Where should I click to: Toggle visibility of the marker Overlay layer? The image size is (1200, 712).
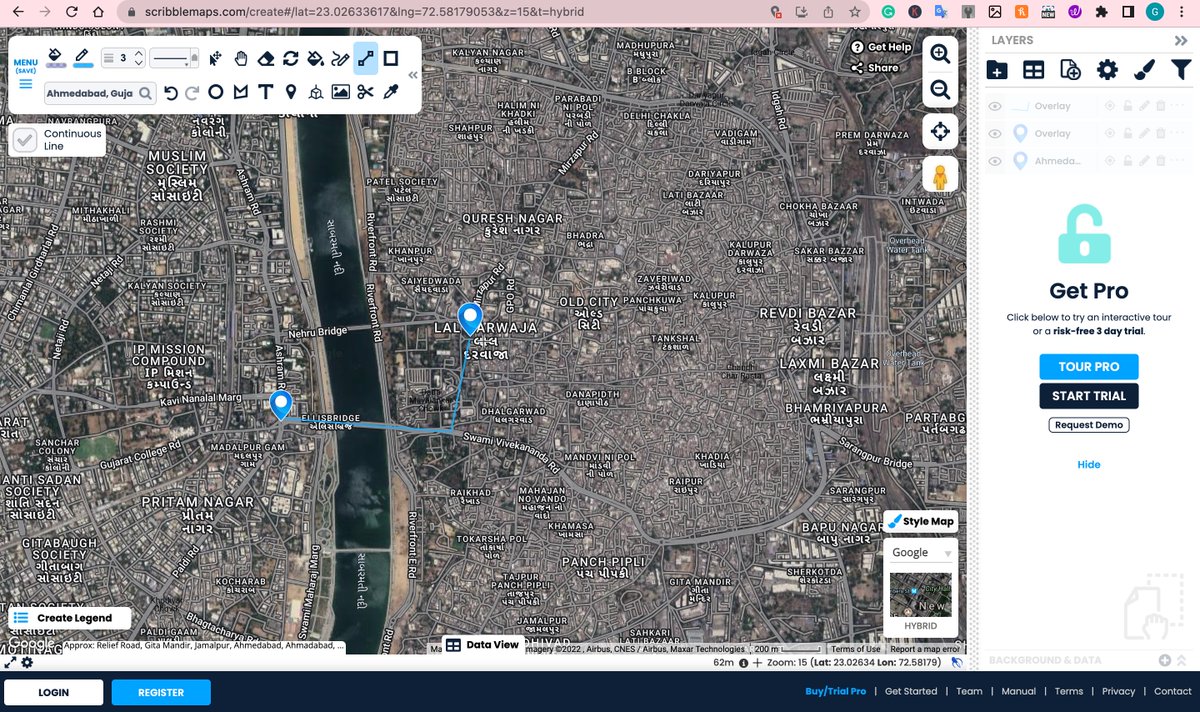click(x=995, y=133)
